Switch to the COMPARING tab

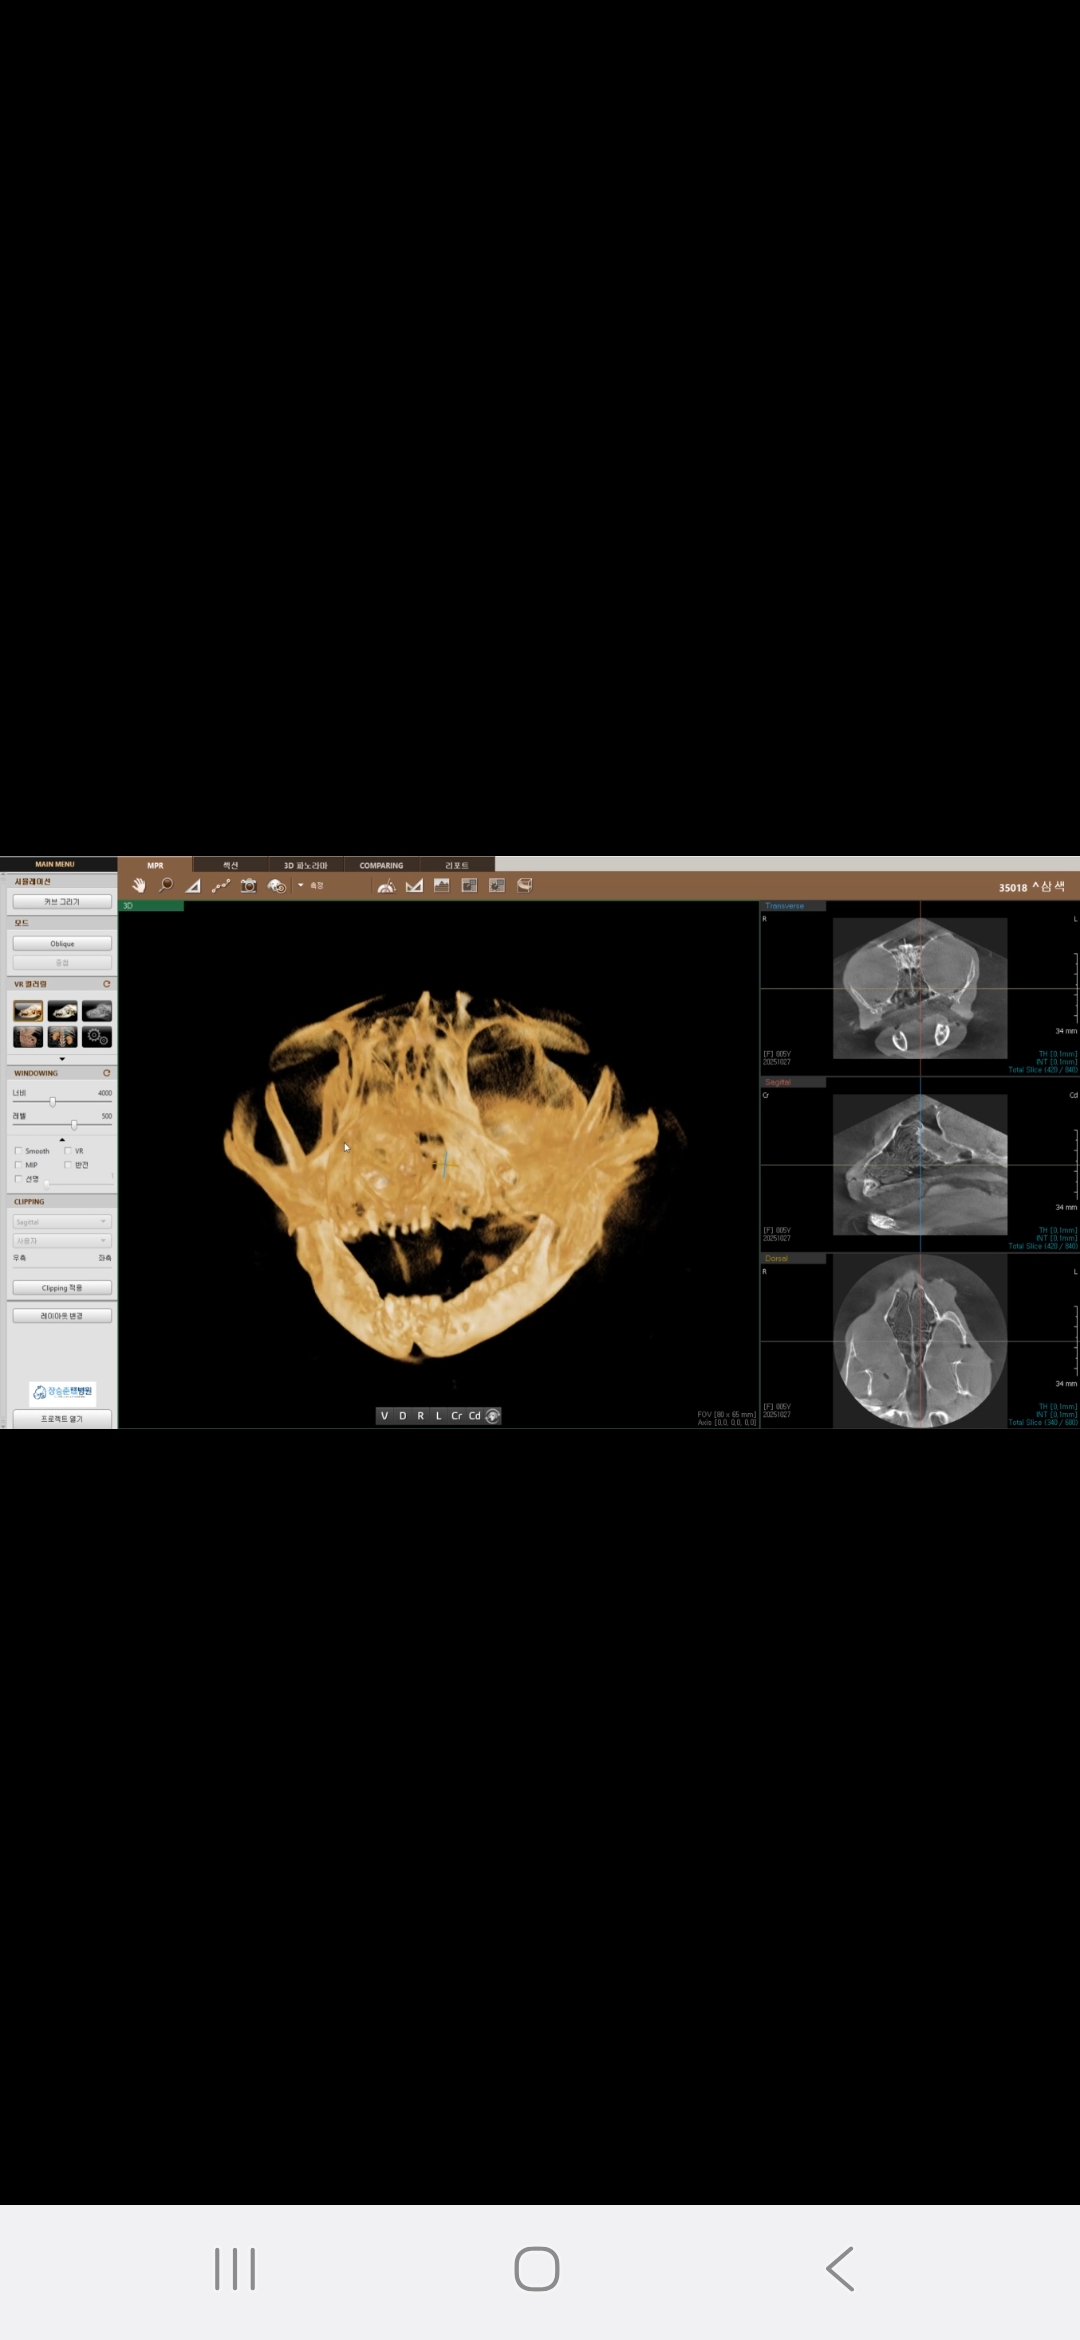(381, 865)
